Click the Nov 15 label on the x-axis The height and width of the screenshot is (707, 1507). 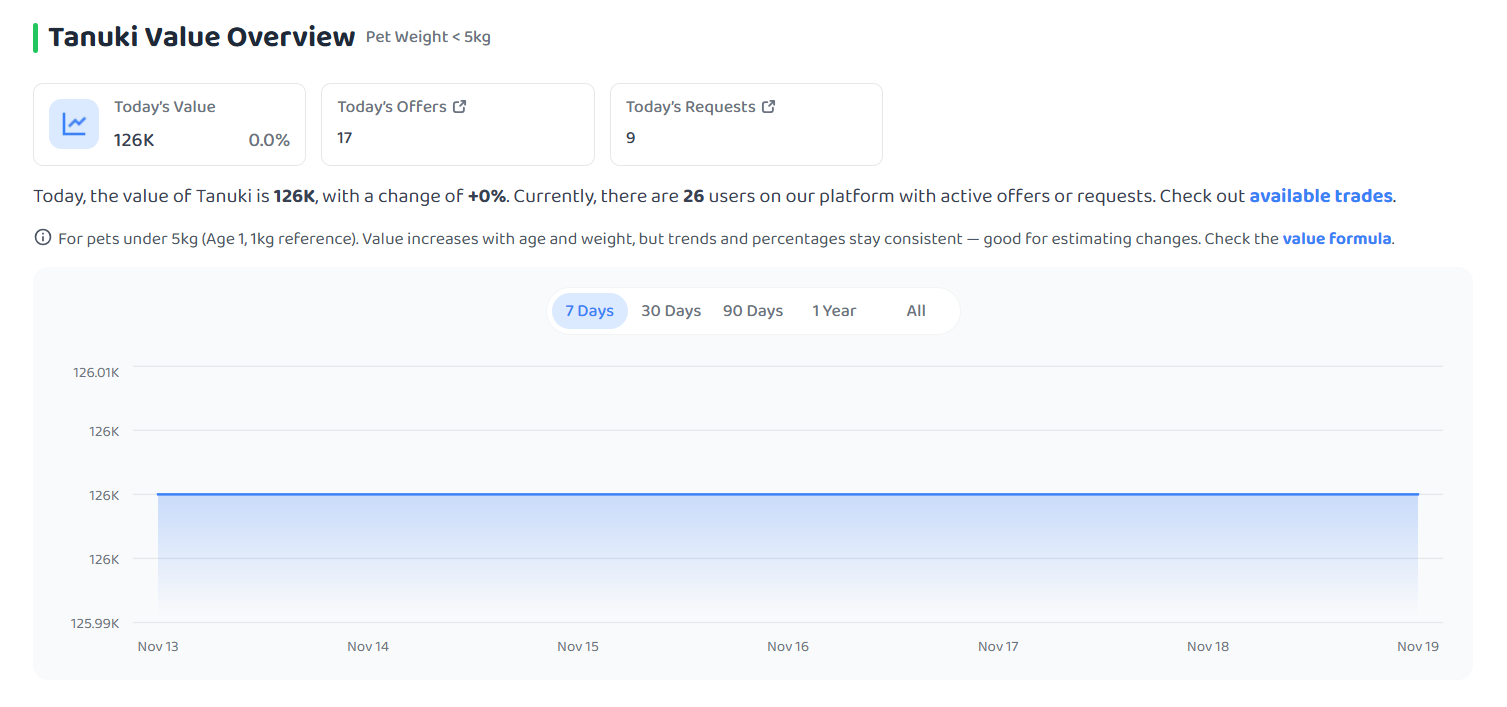(578, 647)
